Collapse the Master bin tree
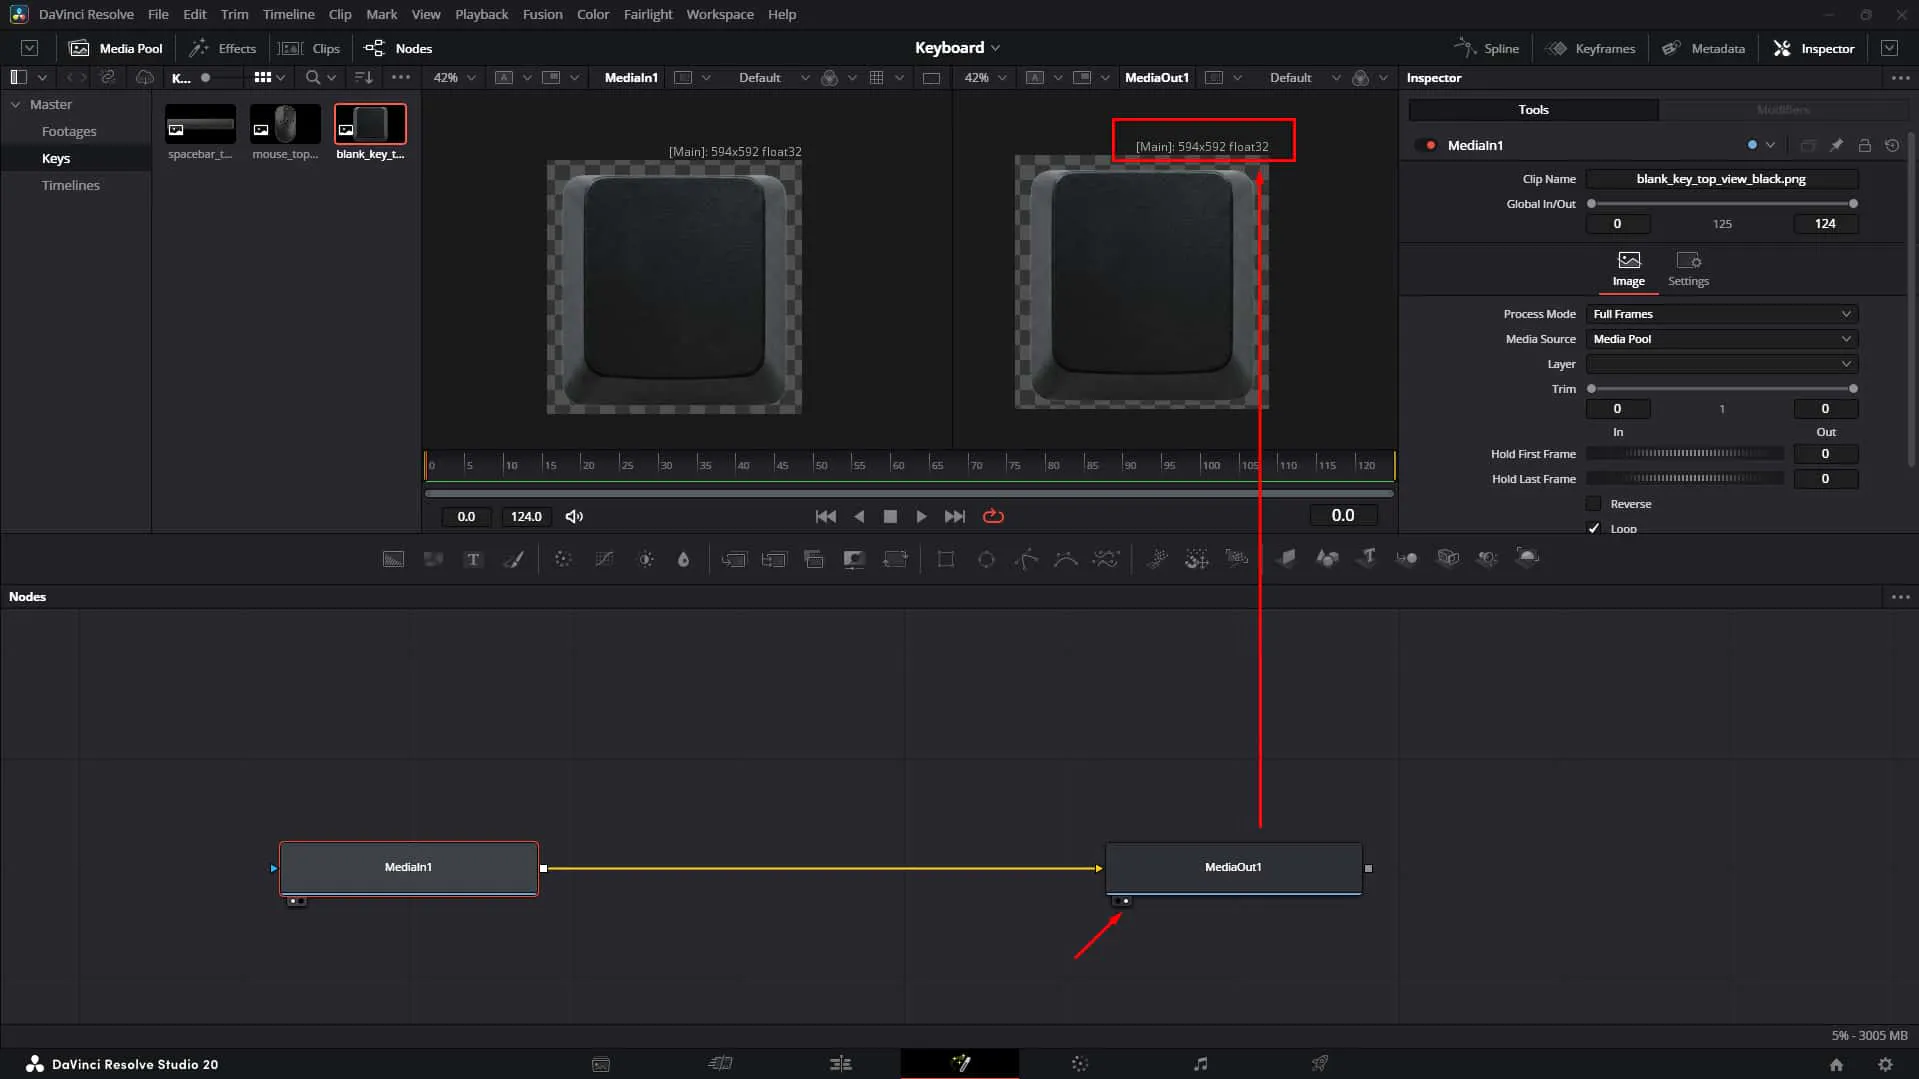The width and height of the screenshot is (1919, 1079). pyautogui.click(x=16, y=104)
